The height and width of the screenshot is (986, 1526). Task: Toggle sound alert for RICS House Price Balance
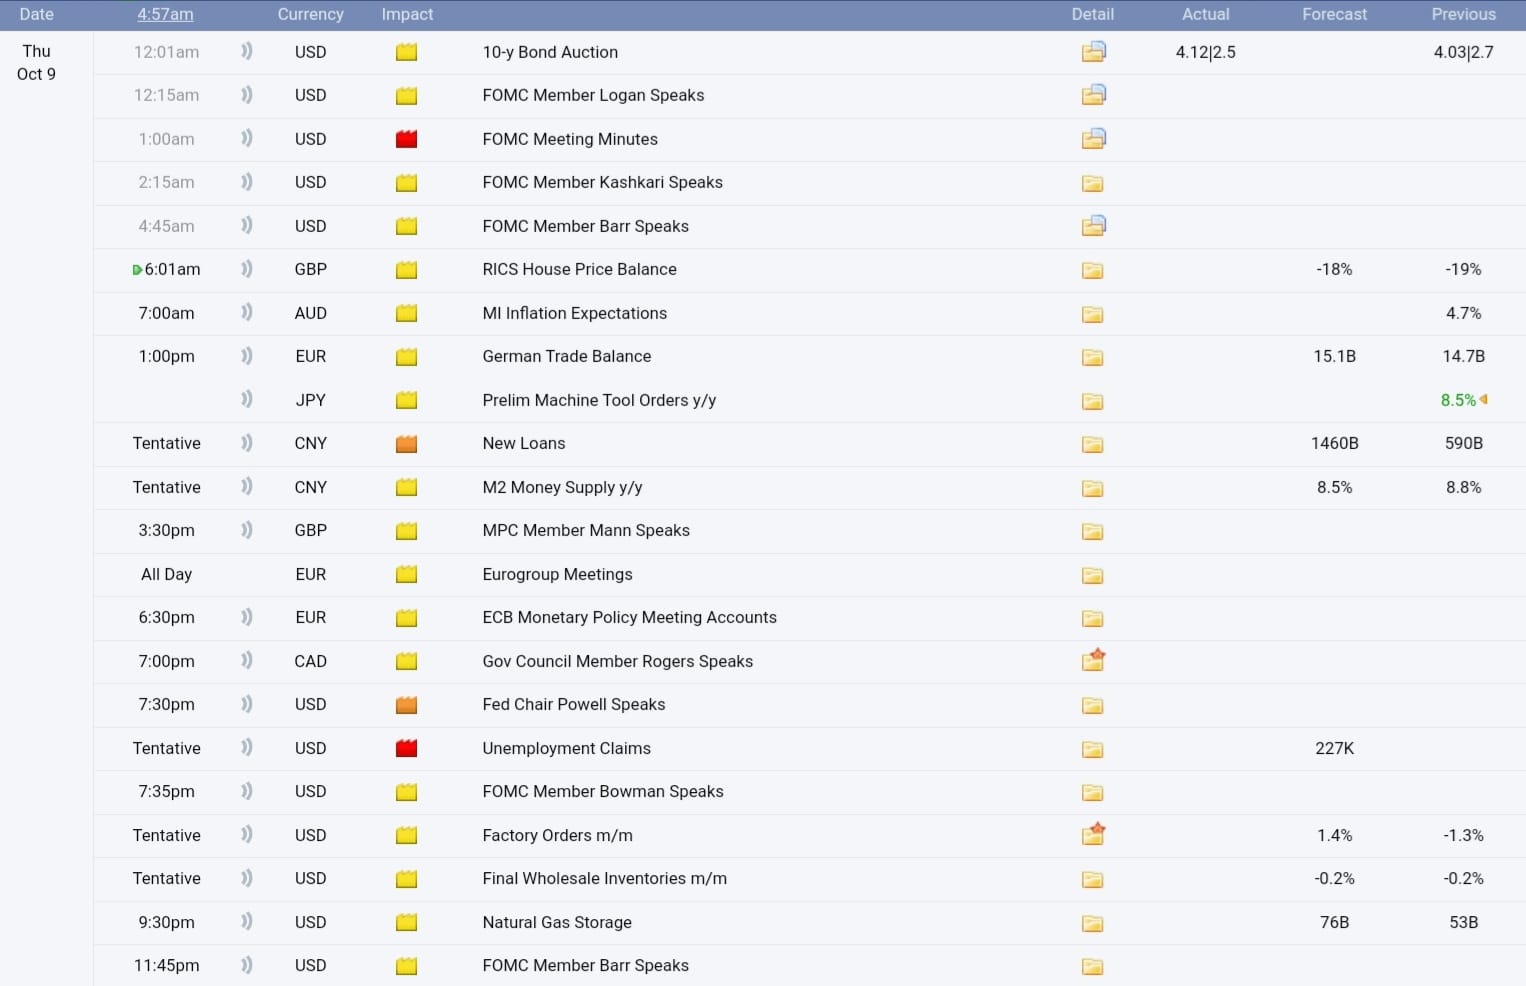pyautogui.click(x=246, y=269)
